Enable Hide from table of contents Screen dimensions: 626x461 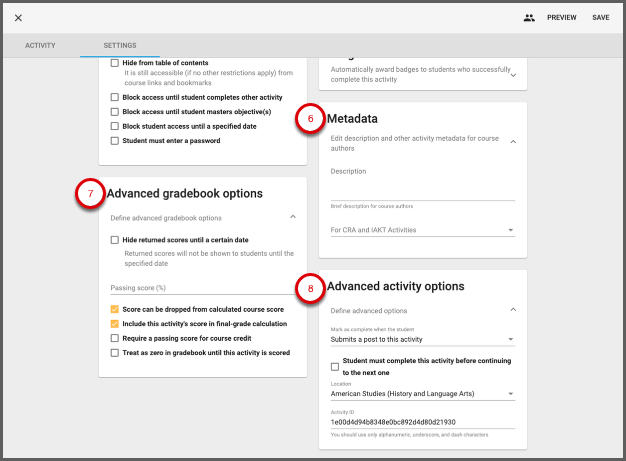[114, 62]
